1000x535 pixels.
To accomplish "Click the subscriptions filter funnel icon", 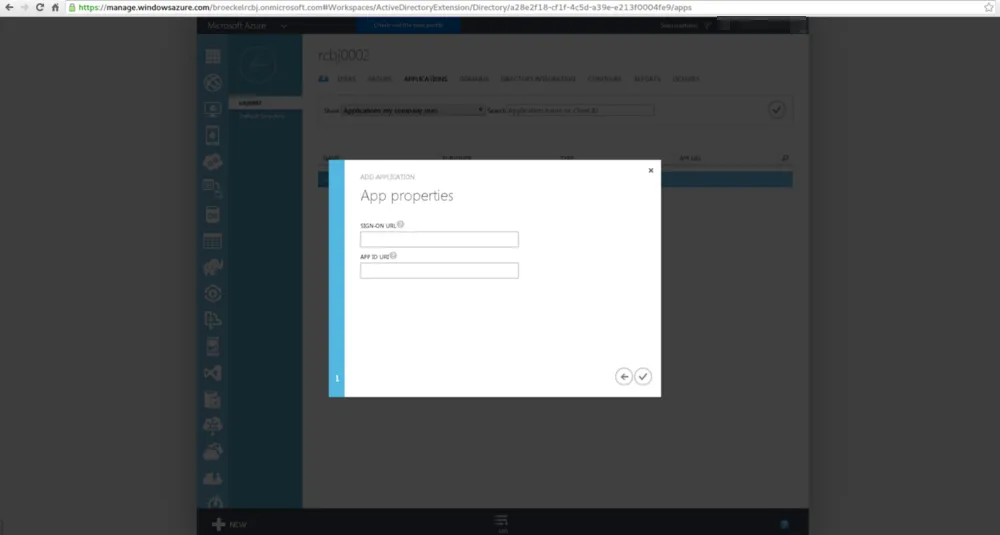I will (x=707, y=26).
